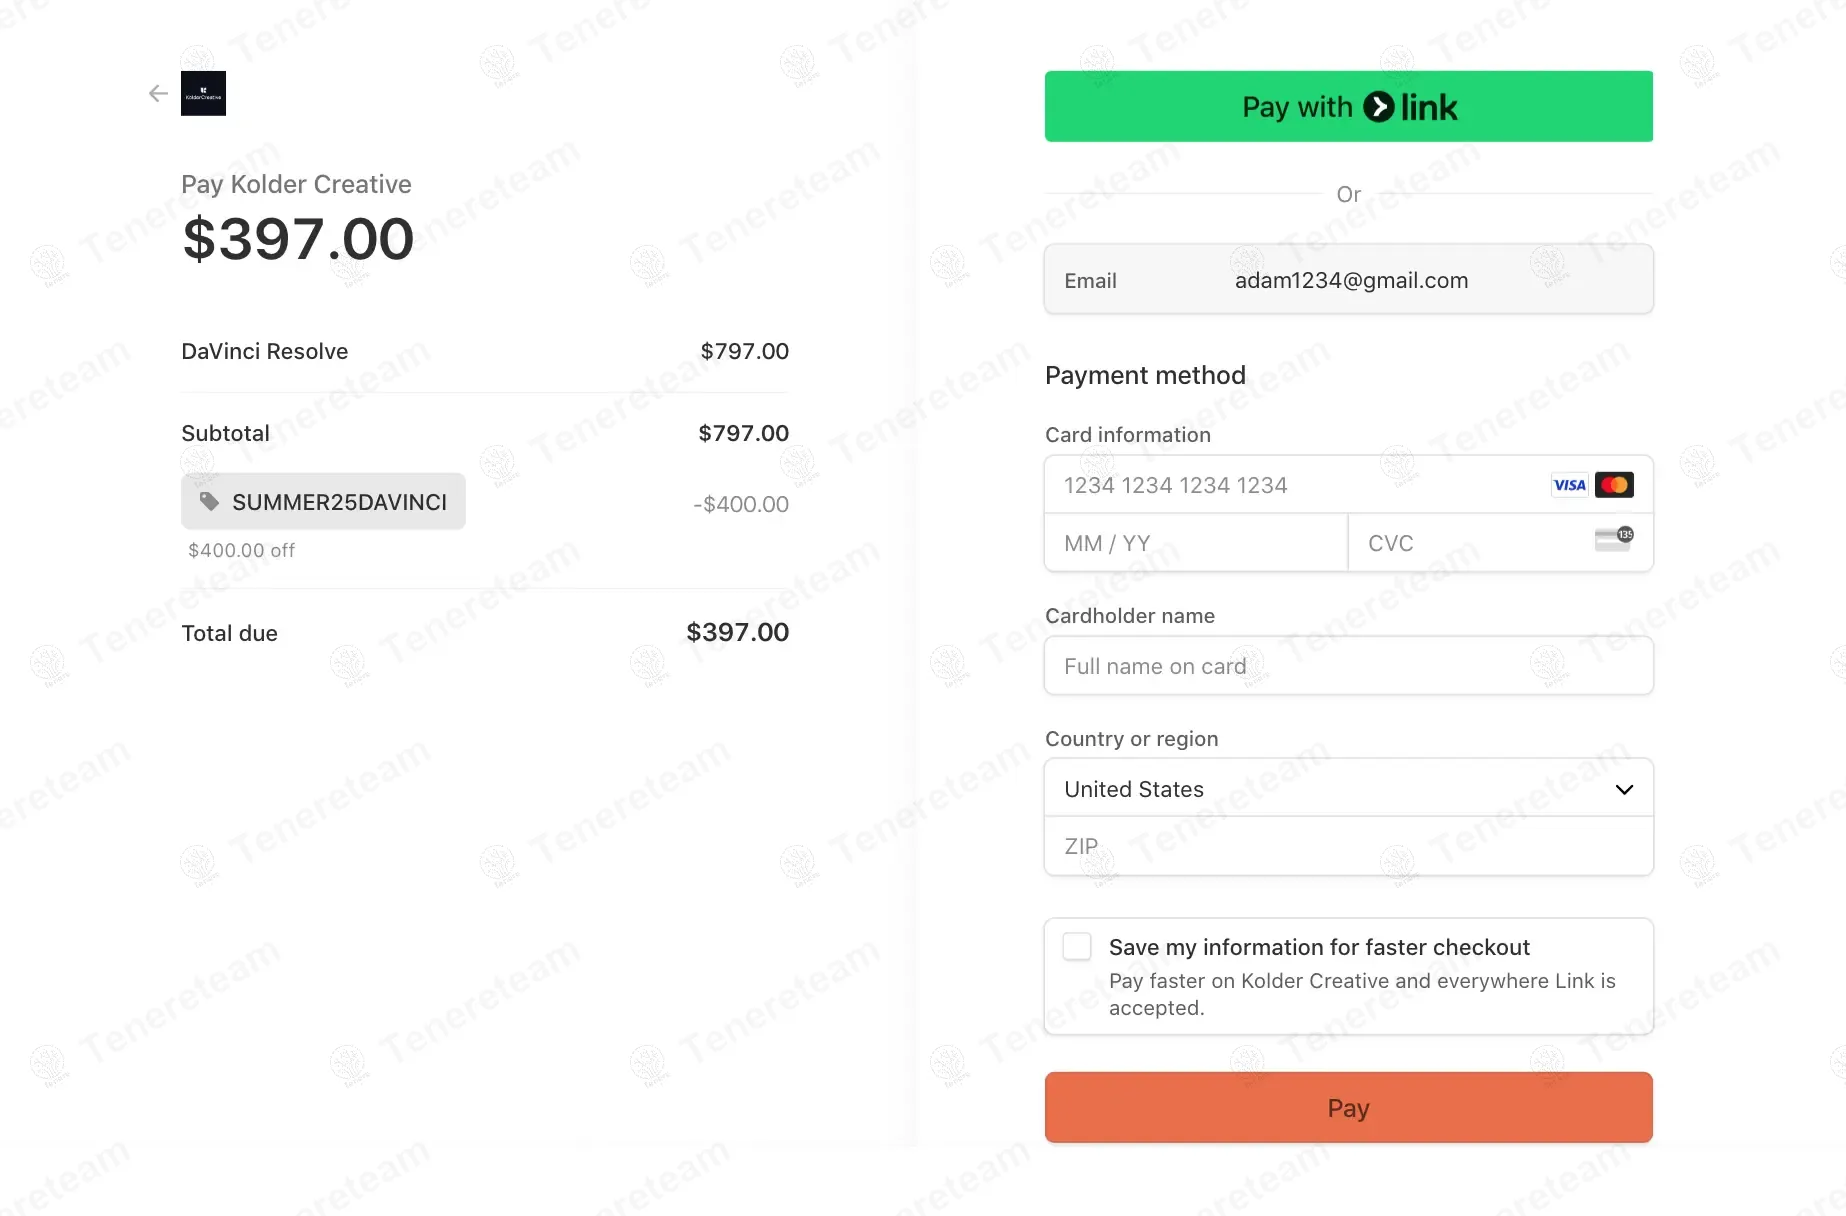Focus the card number field

[1290, 485]
